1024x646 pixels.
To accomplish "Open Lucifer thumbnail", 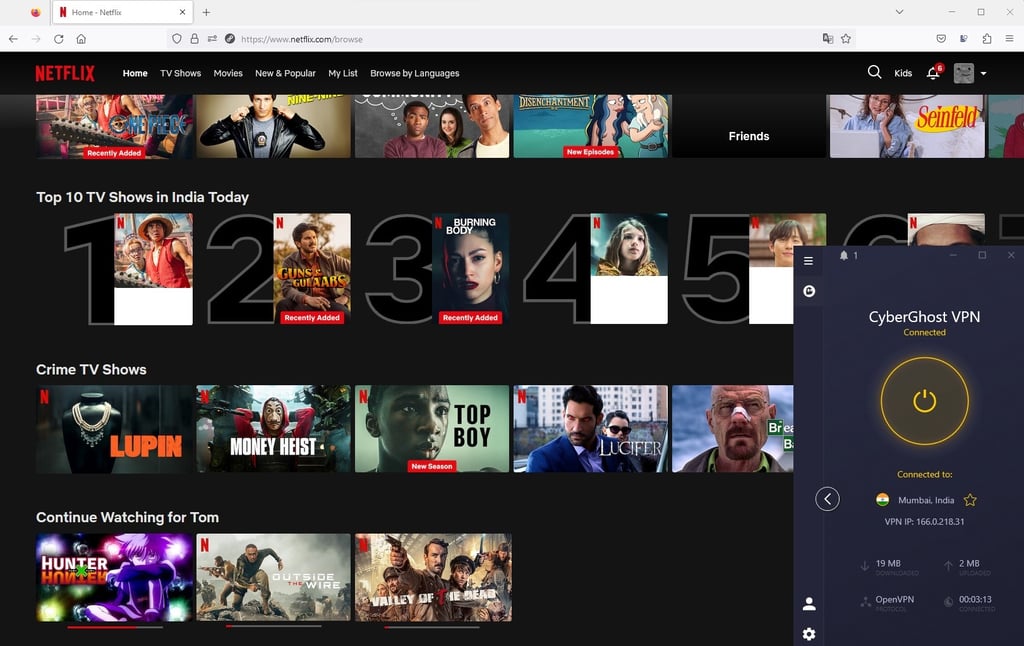I will point(590,428).
